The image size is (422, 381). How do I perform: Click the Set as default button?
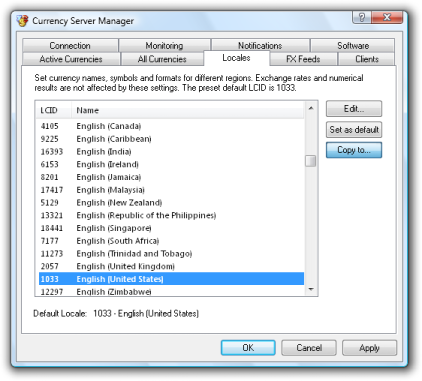point(354,129)
